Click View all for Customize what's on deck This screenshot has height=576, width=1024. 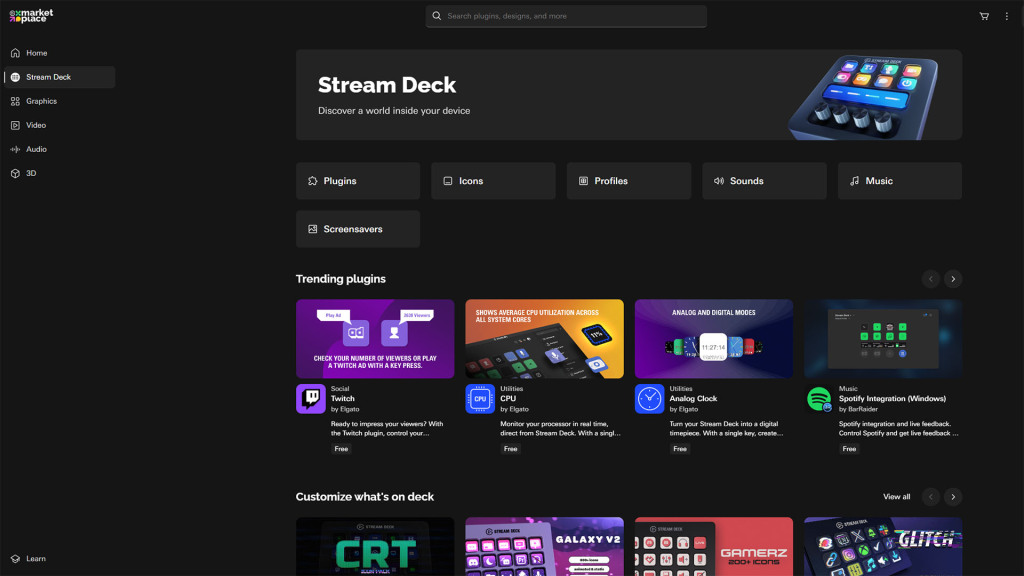(897, 497)
